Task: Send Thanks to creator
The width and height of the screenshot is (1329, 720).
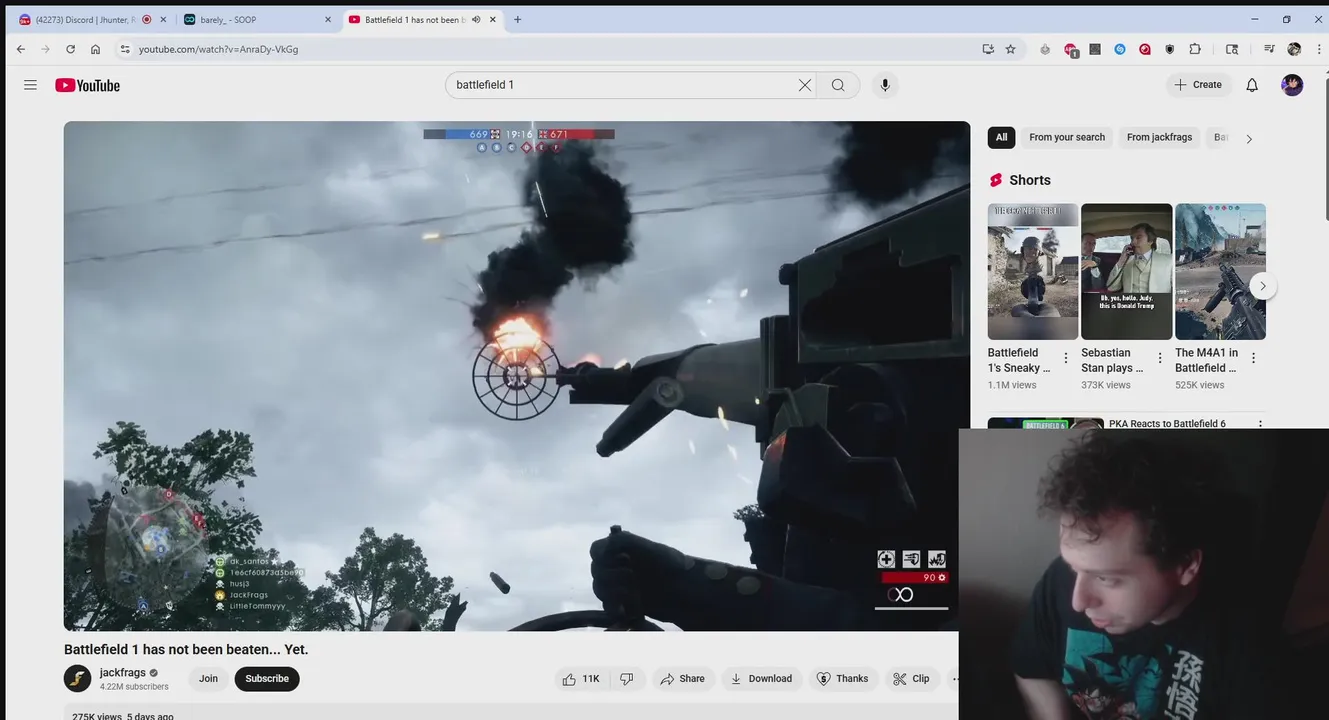Action: tap(842, 679)
